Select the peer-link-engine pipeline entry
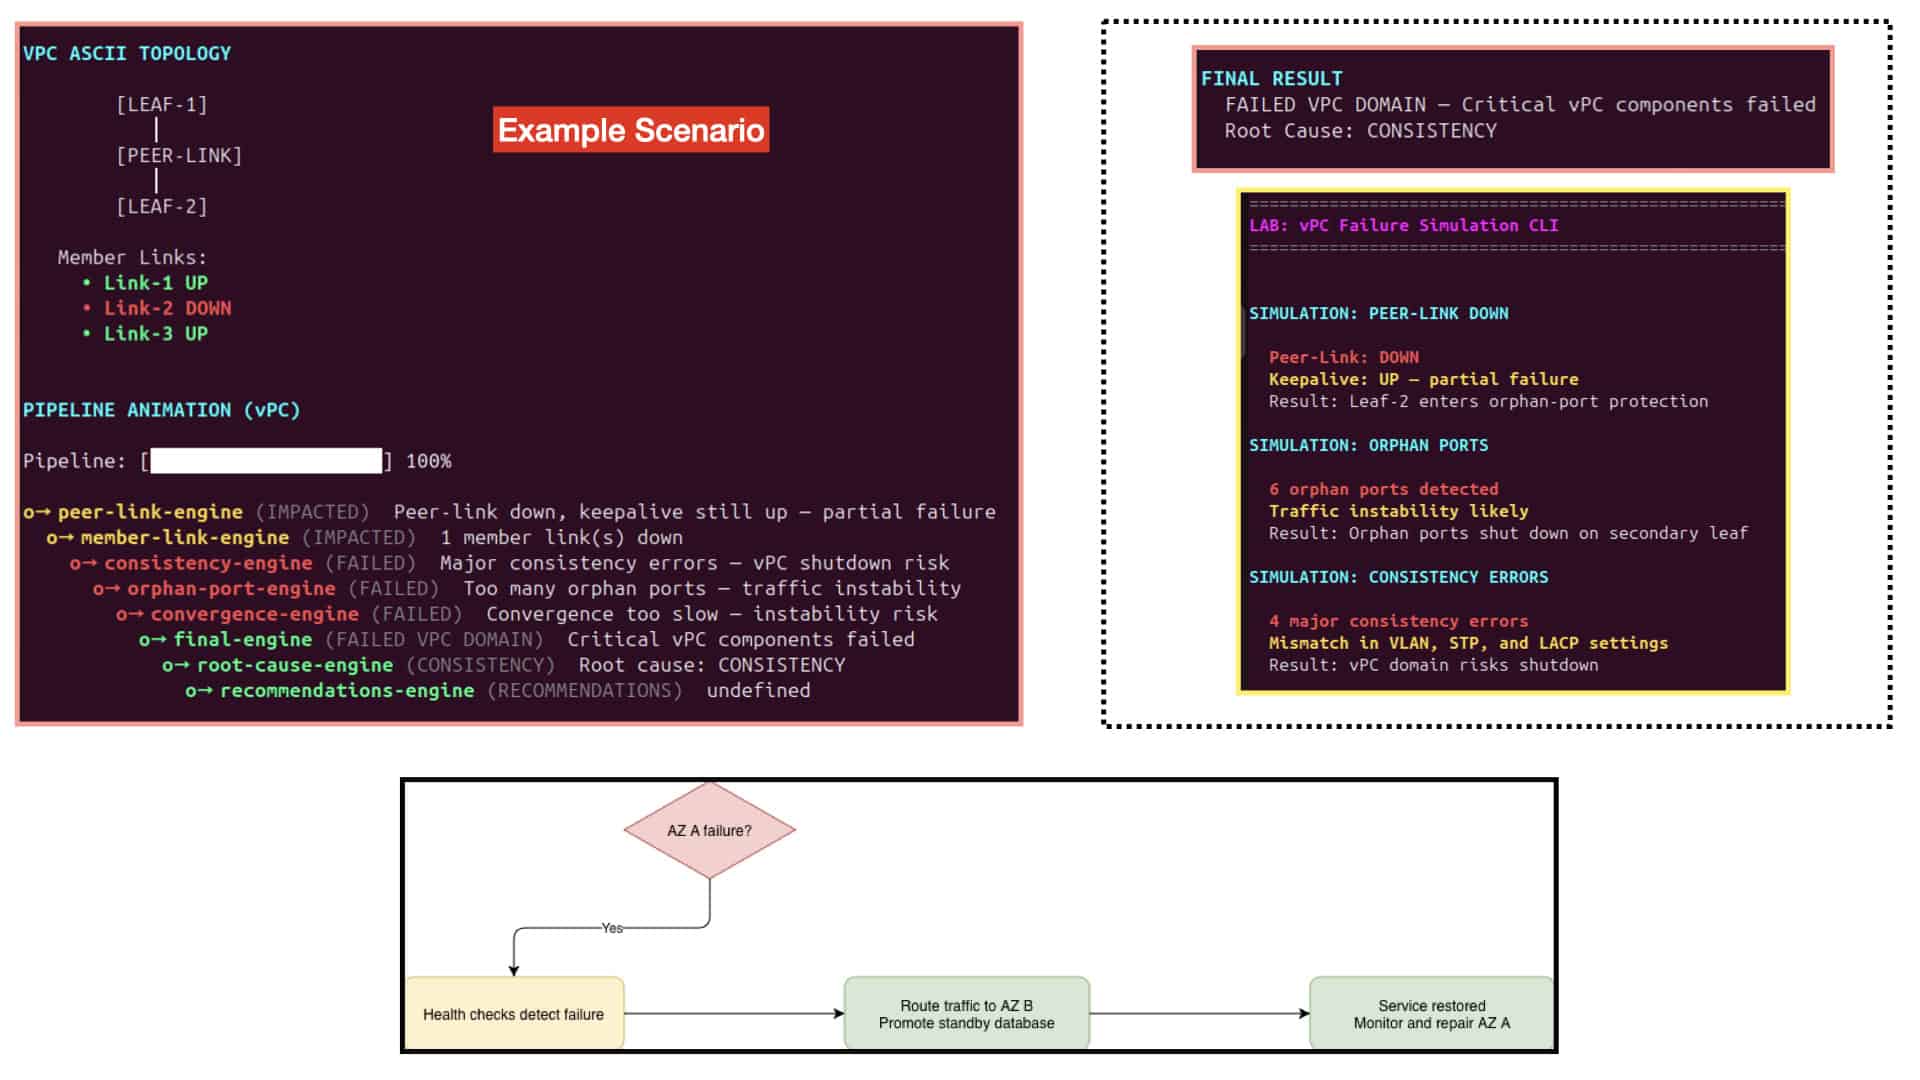The width and height of the screenshot is (1920, 1080). tap(509, 512)
